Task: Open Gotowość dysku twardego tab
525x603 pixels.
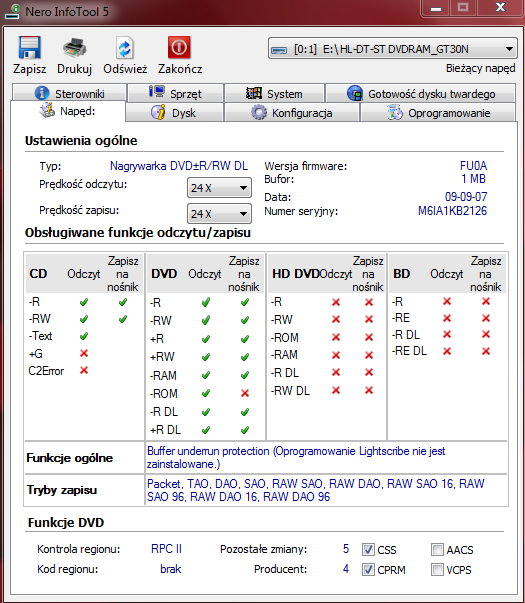Action: click(420, 93)
